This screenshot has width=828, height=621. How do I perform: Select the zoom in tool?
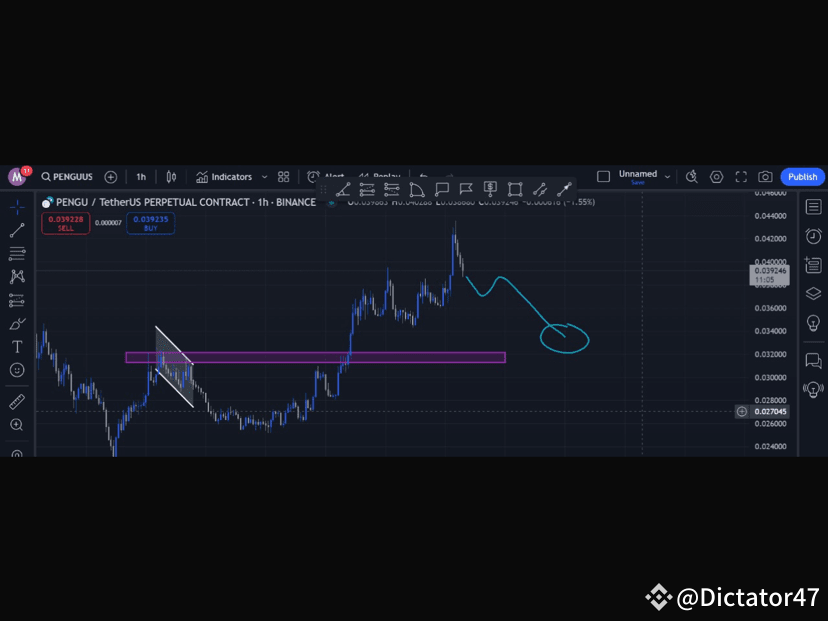click(17, 425)
